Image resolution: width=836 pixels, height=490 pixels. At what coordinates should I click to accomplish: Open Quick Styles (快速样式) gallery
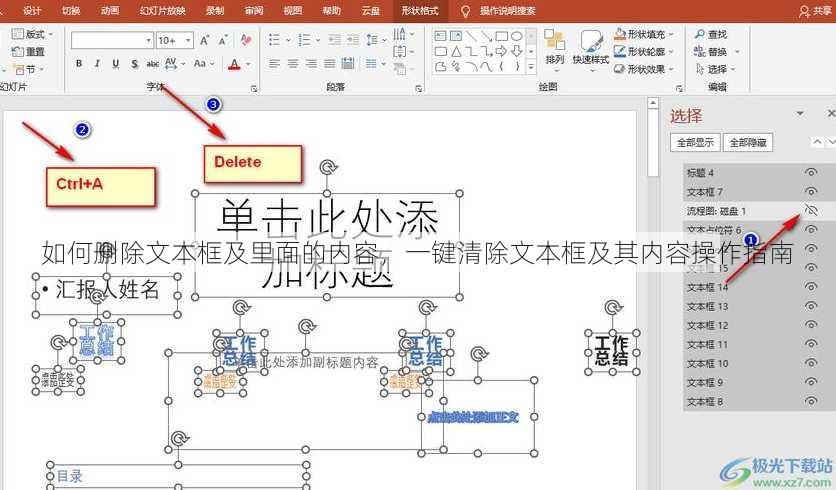coord(591,50)
